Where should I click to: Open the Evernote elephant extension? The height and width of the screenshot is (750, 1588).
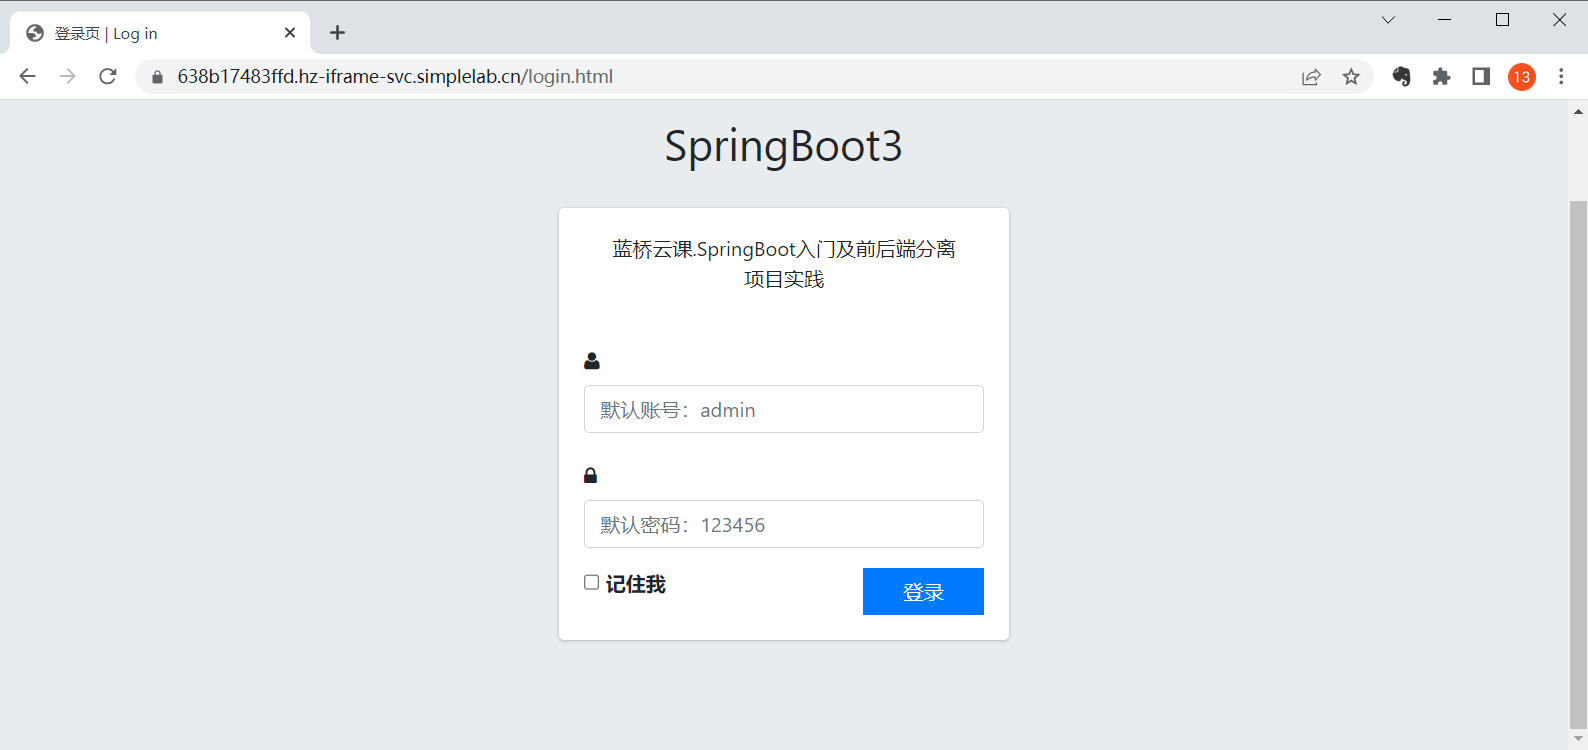1401,77
